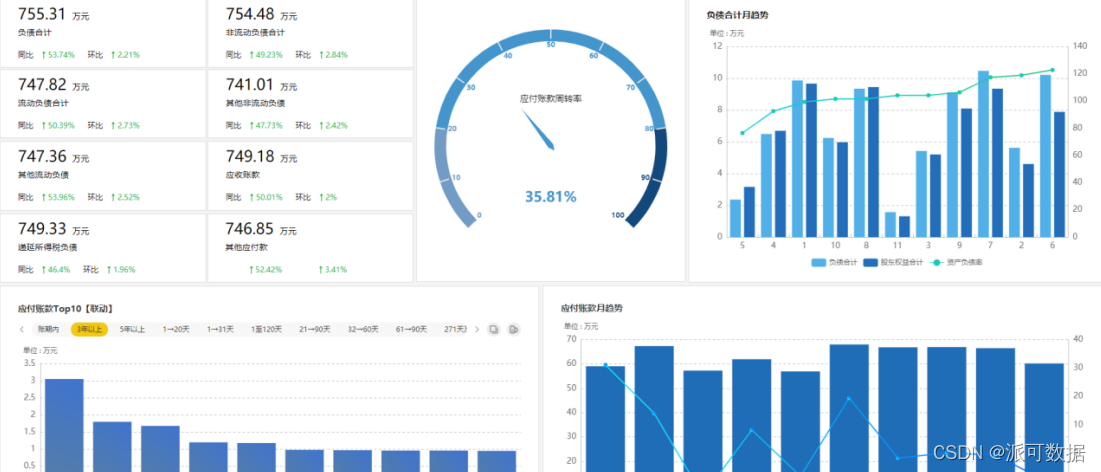Open the 1→20天 tab
Image resolution: width=1101 pixels, height=472 pixels.
tap(176, 329)
